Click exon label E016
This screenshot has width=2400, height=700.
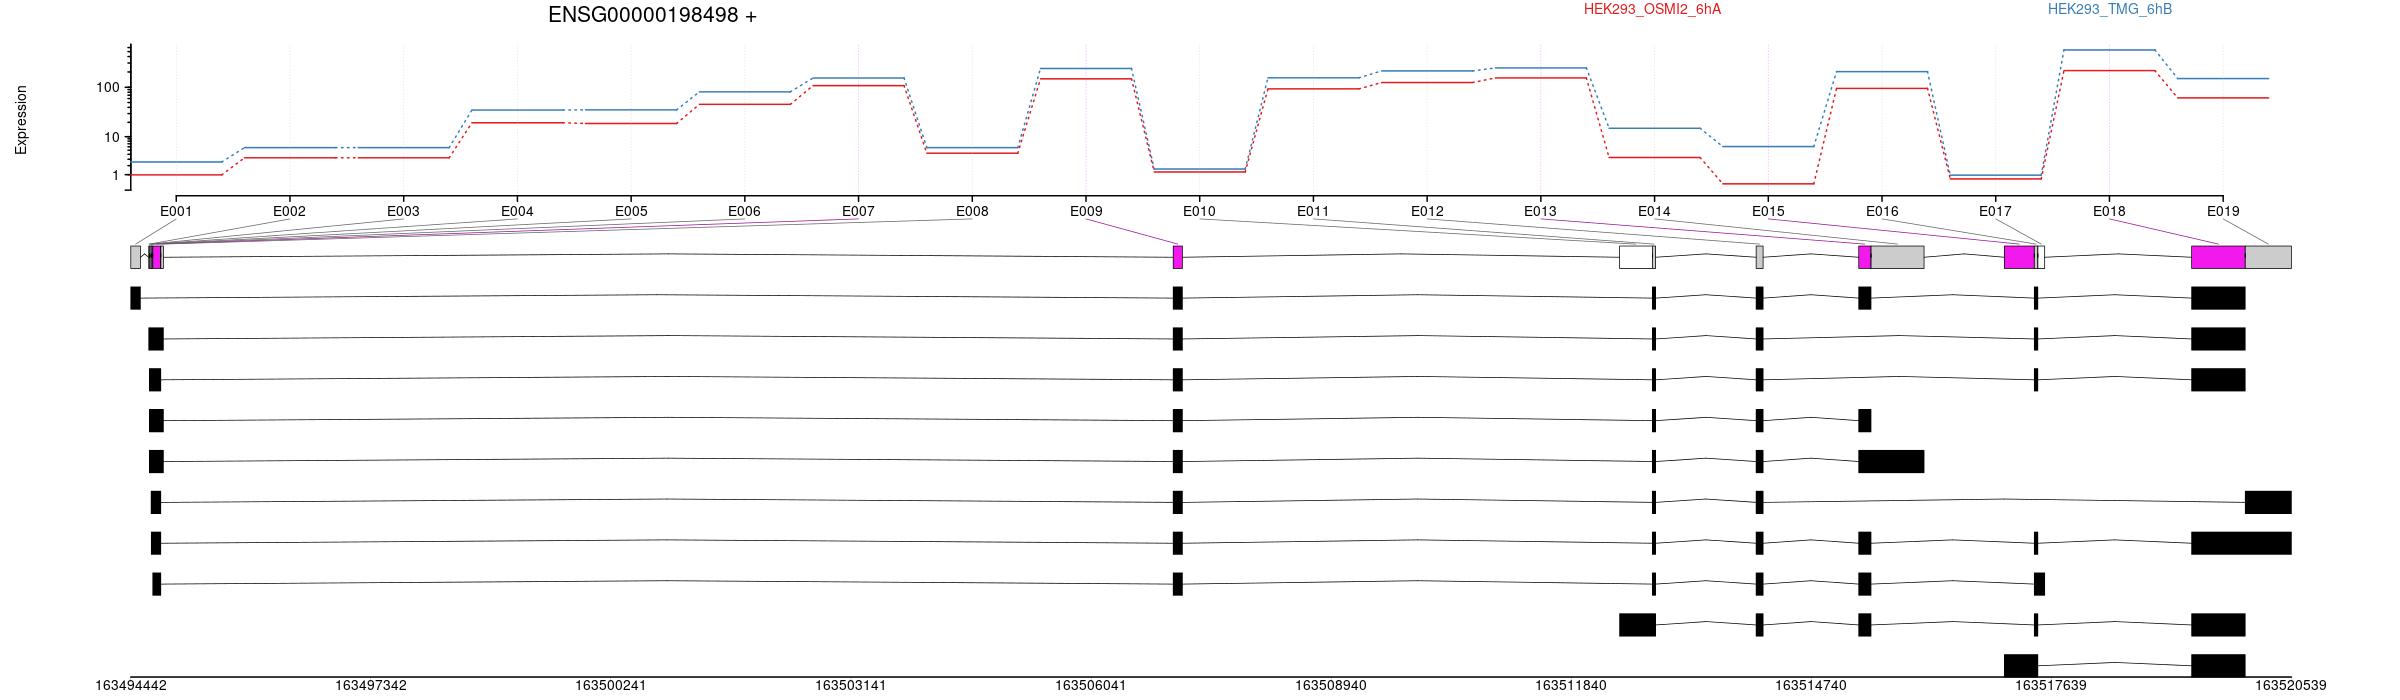tap(1882, 211)
